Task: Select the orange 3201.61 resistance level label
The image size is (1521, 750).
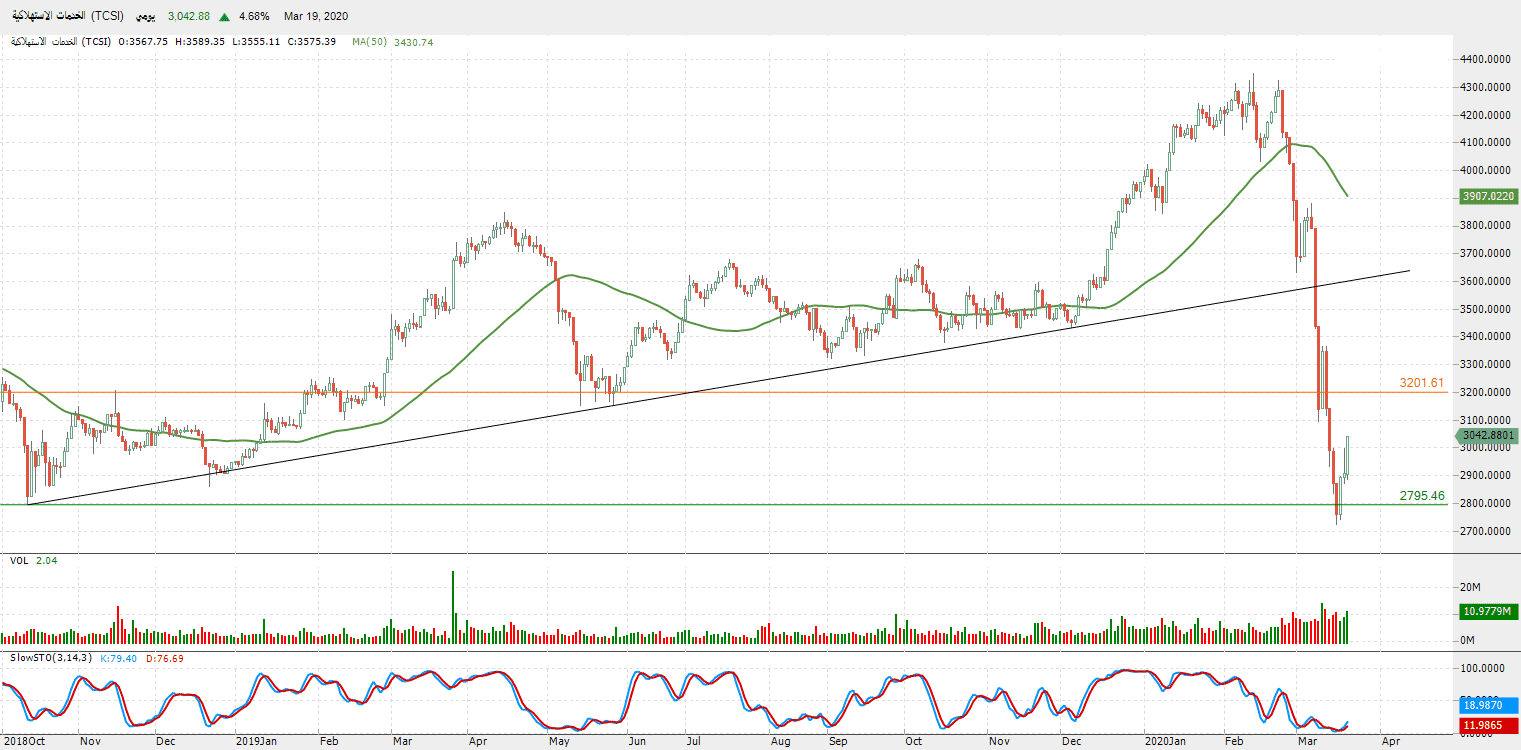Action: [x=1422, y=383]
